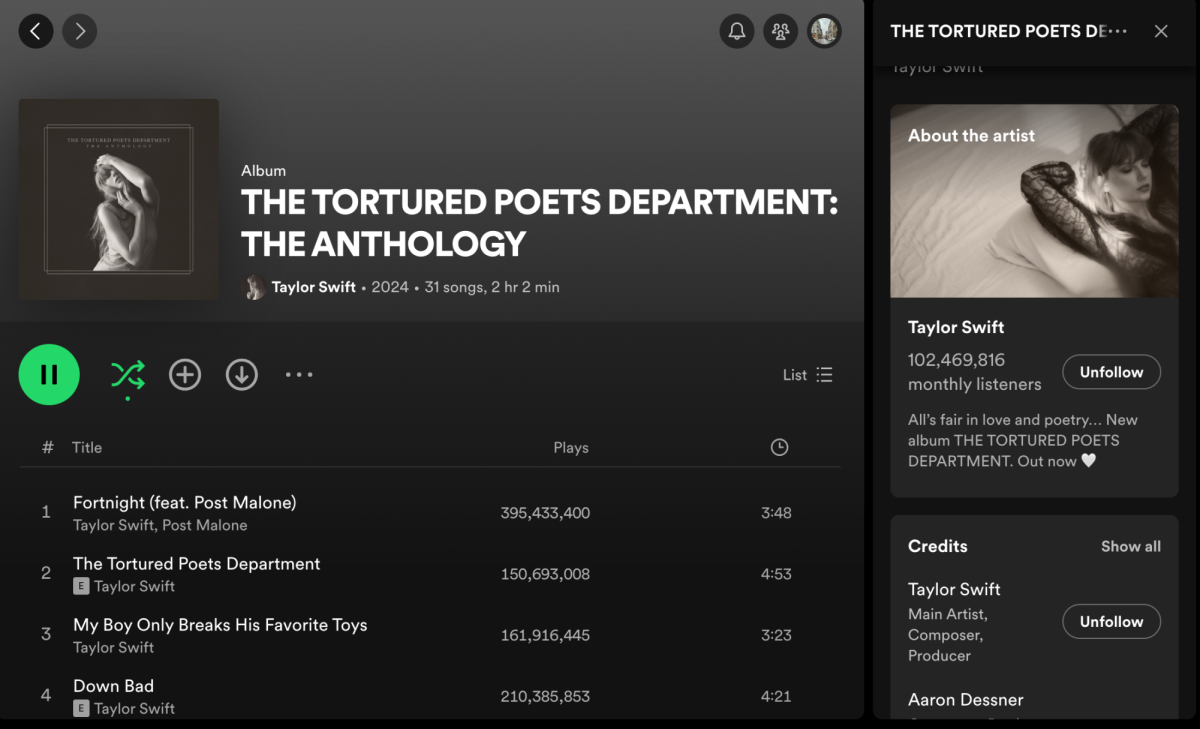Play Fortnight (feat. Post Malone)

[185, 503]
